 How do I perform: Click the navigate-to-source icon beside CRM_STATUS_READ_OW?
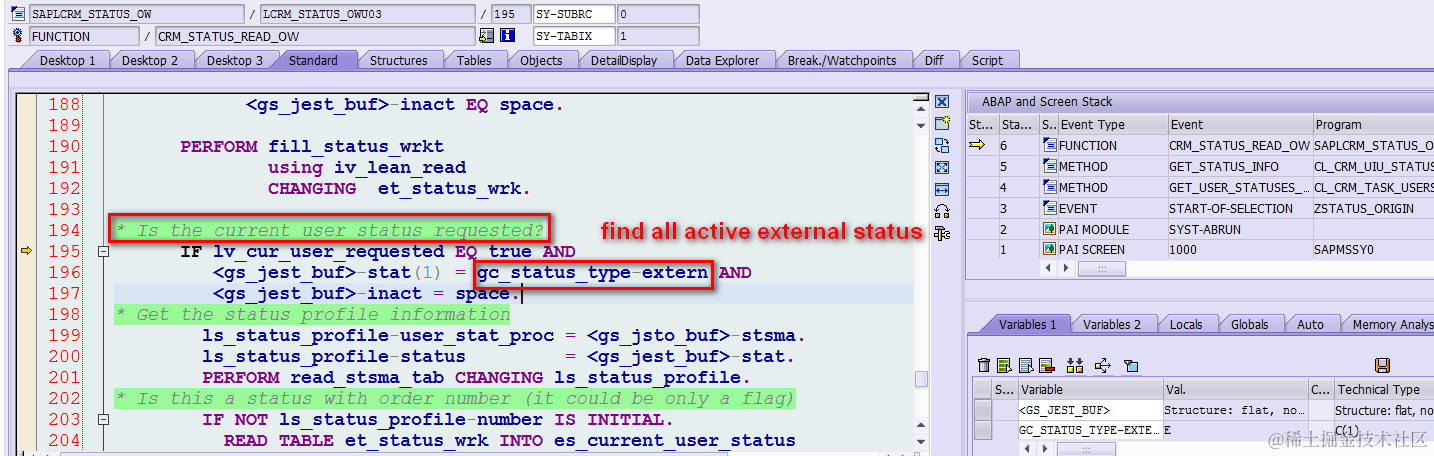click(486, 36)
